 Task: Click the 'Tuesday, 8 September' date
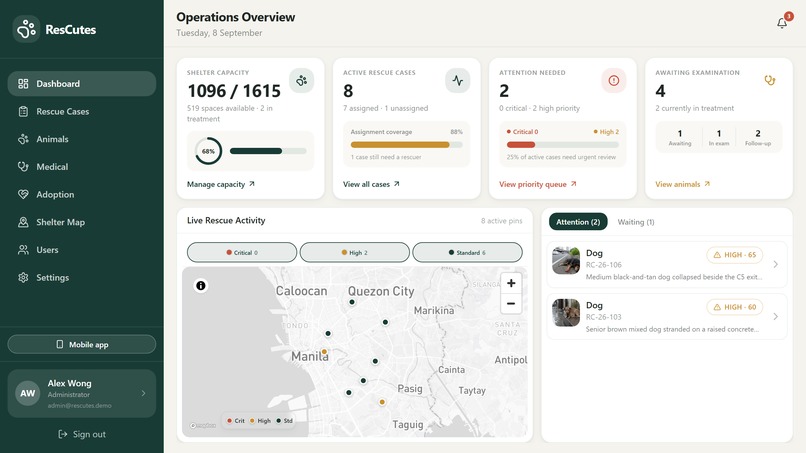[219, 33]
